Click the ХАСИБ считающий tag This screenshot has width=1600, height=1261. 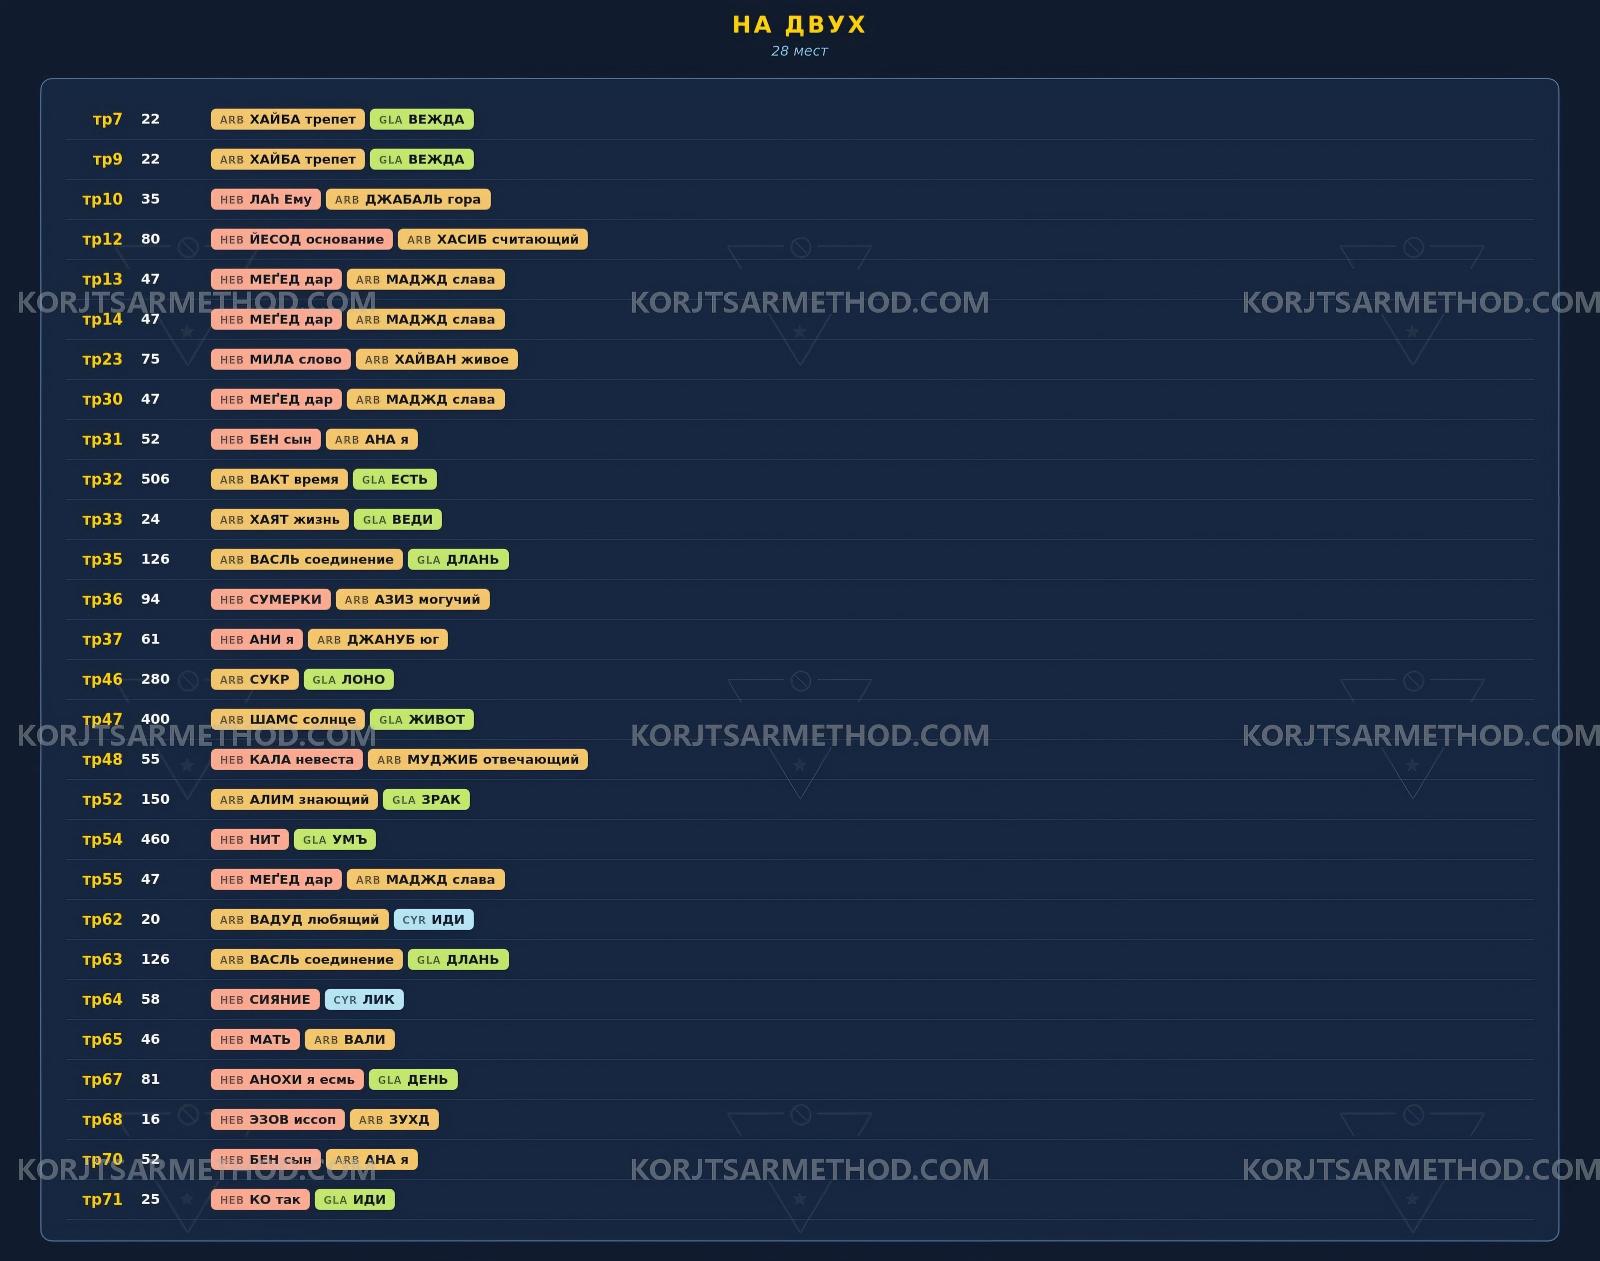tap(493, 239)
